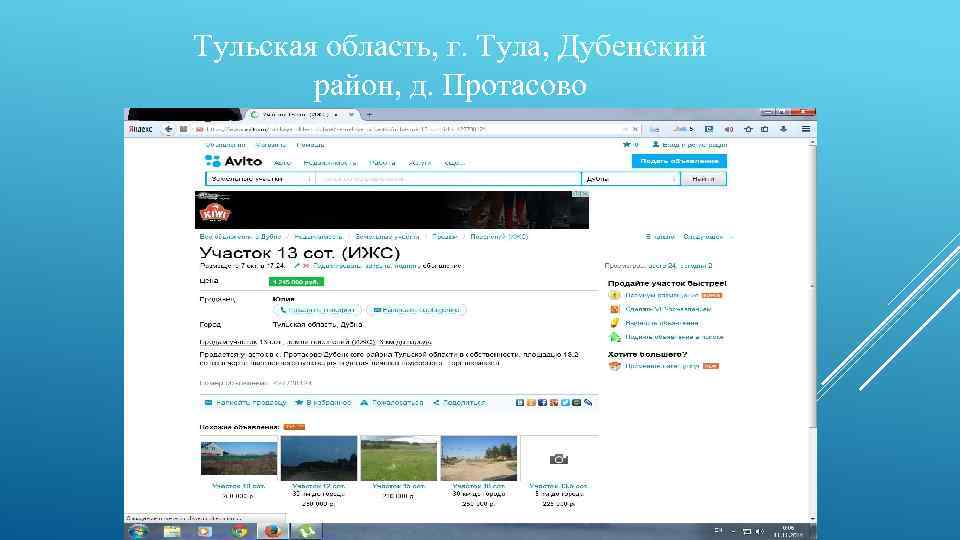Open the green field listing thumbnail
The height and width of the screenshot is (540, 960).
click(399, 458)
